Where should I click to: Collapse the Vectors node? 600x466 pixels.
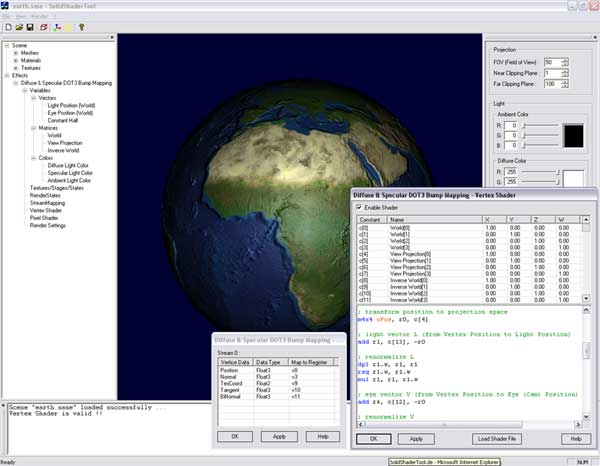click(33, 98)
